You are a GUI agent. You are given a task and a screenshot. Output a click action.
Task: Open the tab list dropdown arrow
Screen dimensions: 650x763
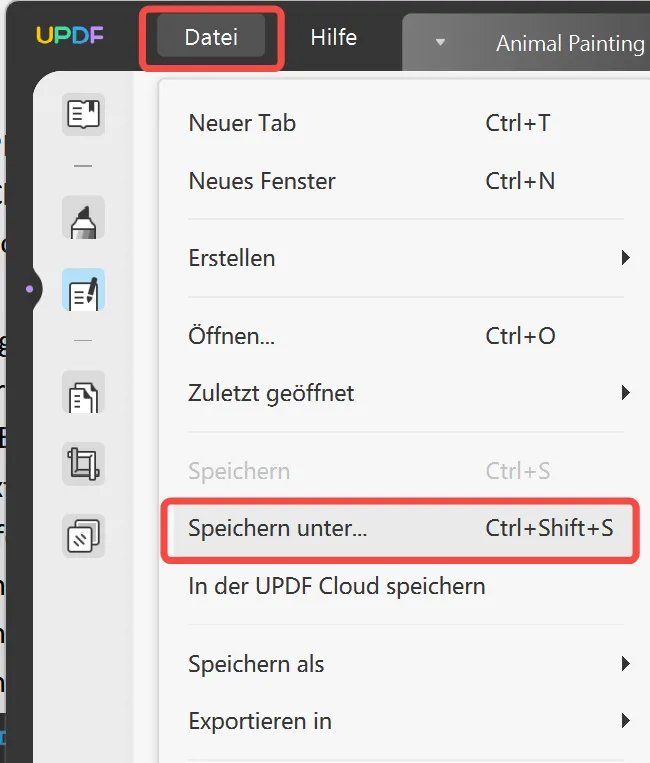pos(440,43)
